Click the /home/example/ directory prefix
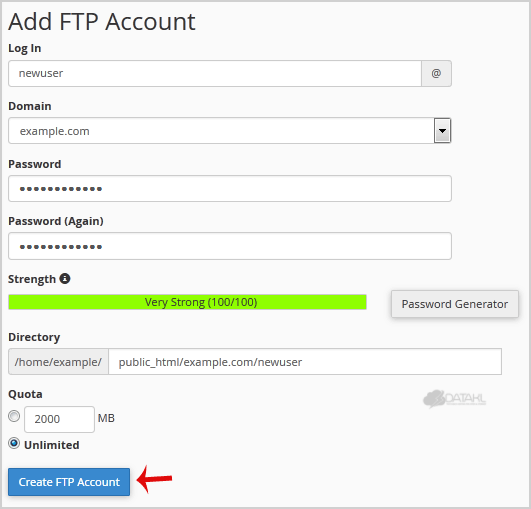 (58, 362)
